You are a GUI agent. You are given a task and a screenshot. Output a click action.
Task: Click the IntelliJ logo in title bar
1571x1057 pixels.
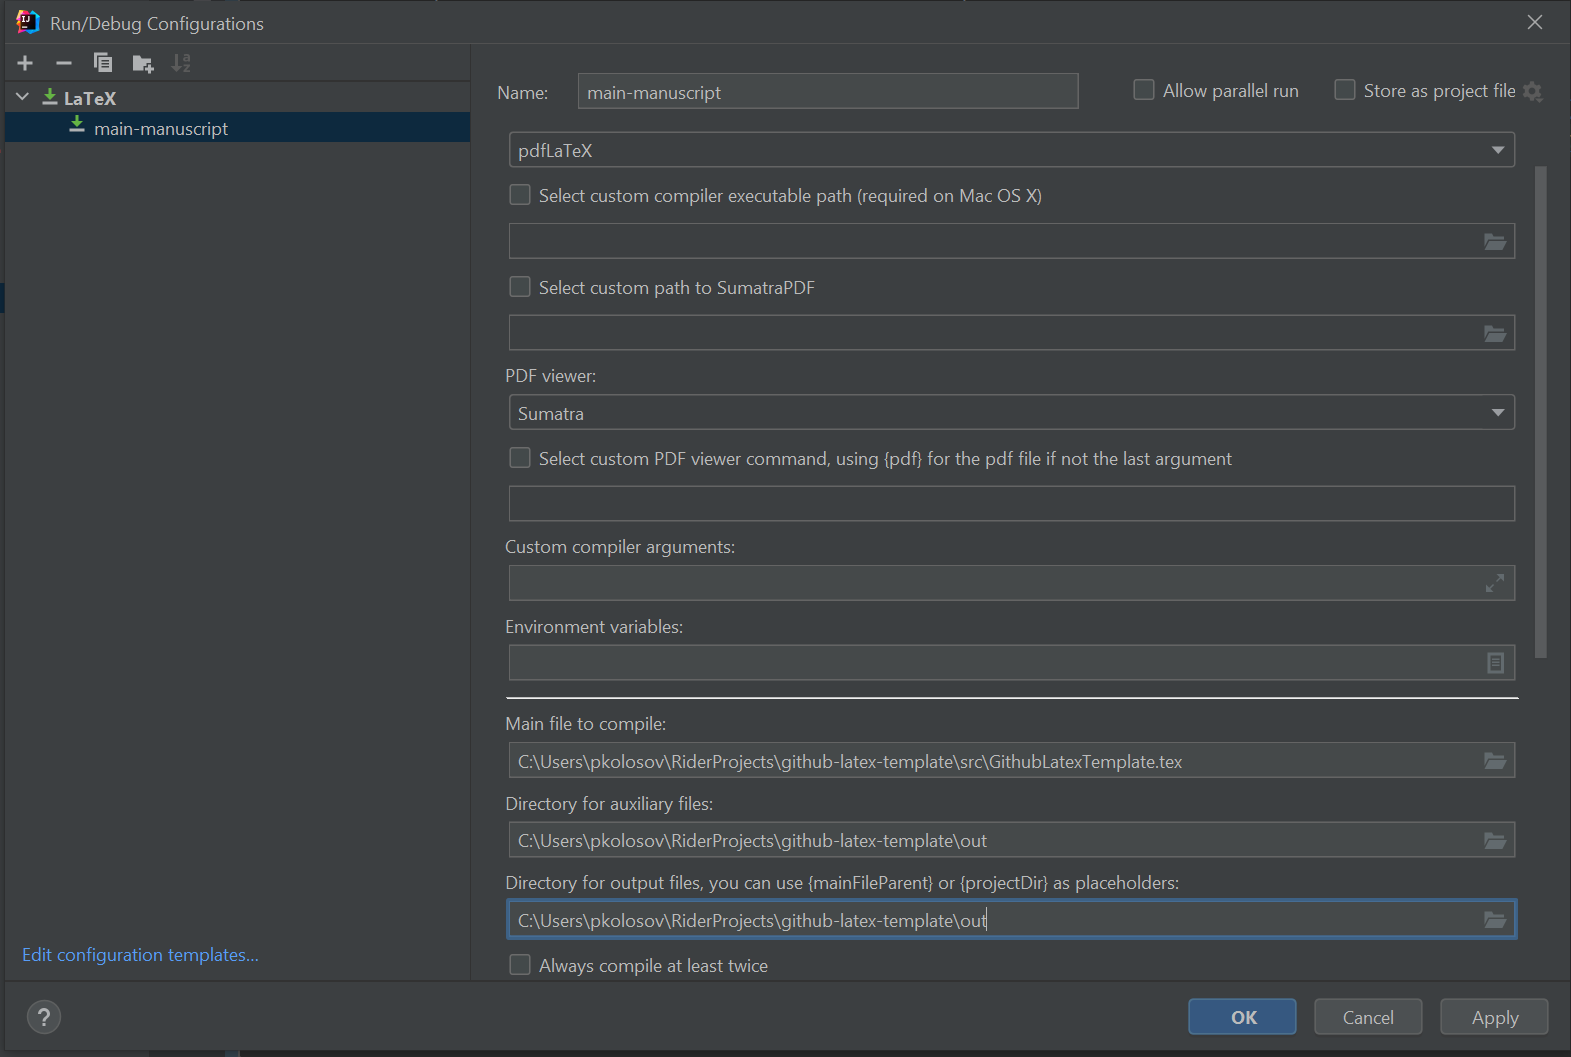pyautogui.click(x=27, y=22)
